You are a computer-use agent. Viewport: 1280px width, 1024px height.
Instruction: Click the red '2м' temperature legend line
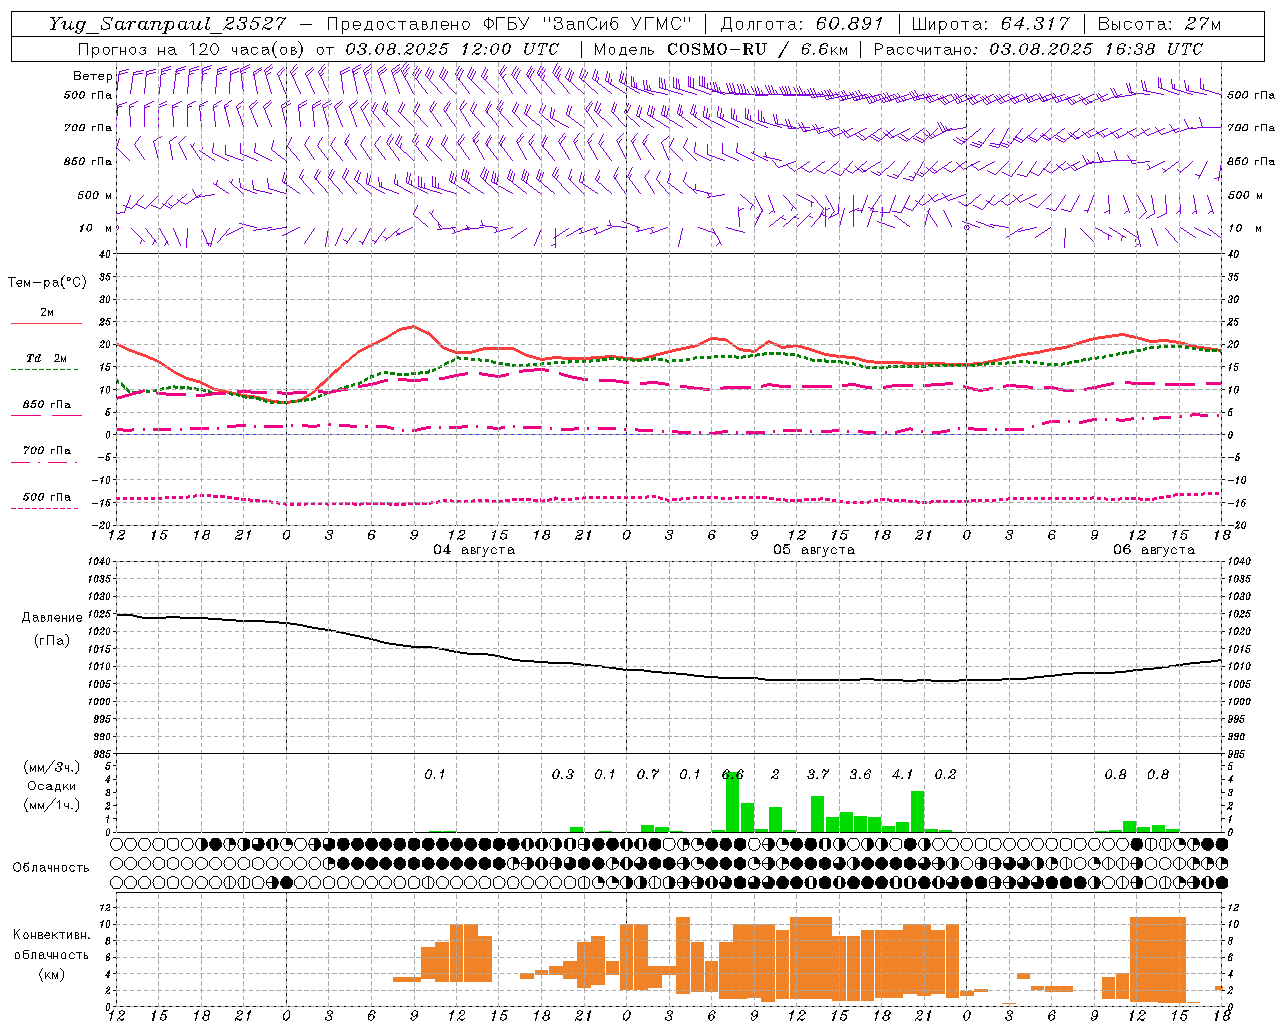[x=46, y=323]
